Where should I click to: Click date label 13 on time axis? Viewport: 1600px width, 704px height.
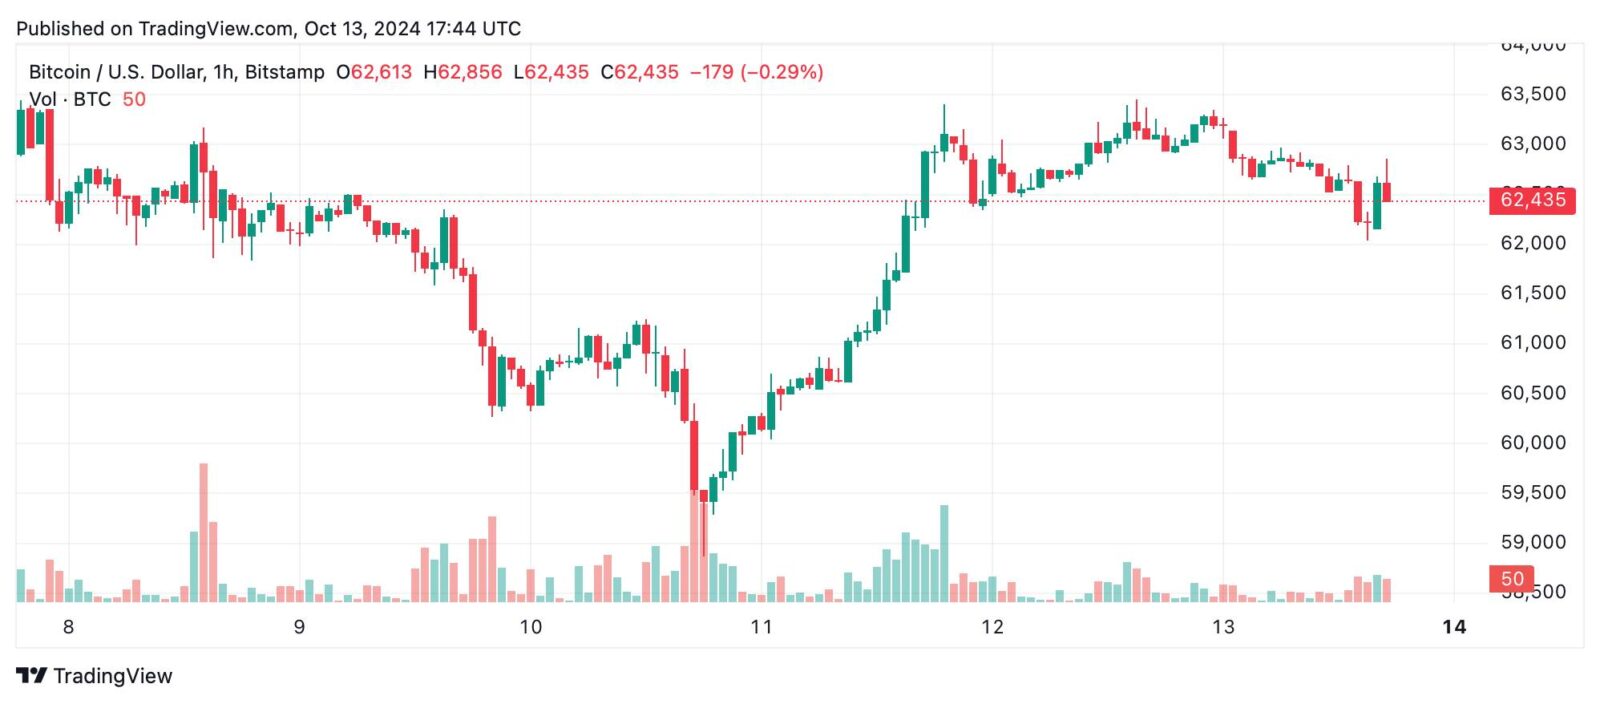1223,627
